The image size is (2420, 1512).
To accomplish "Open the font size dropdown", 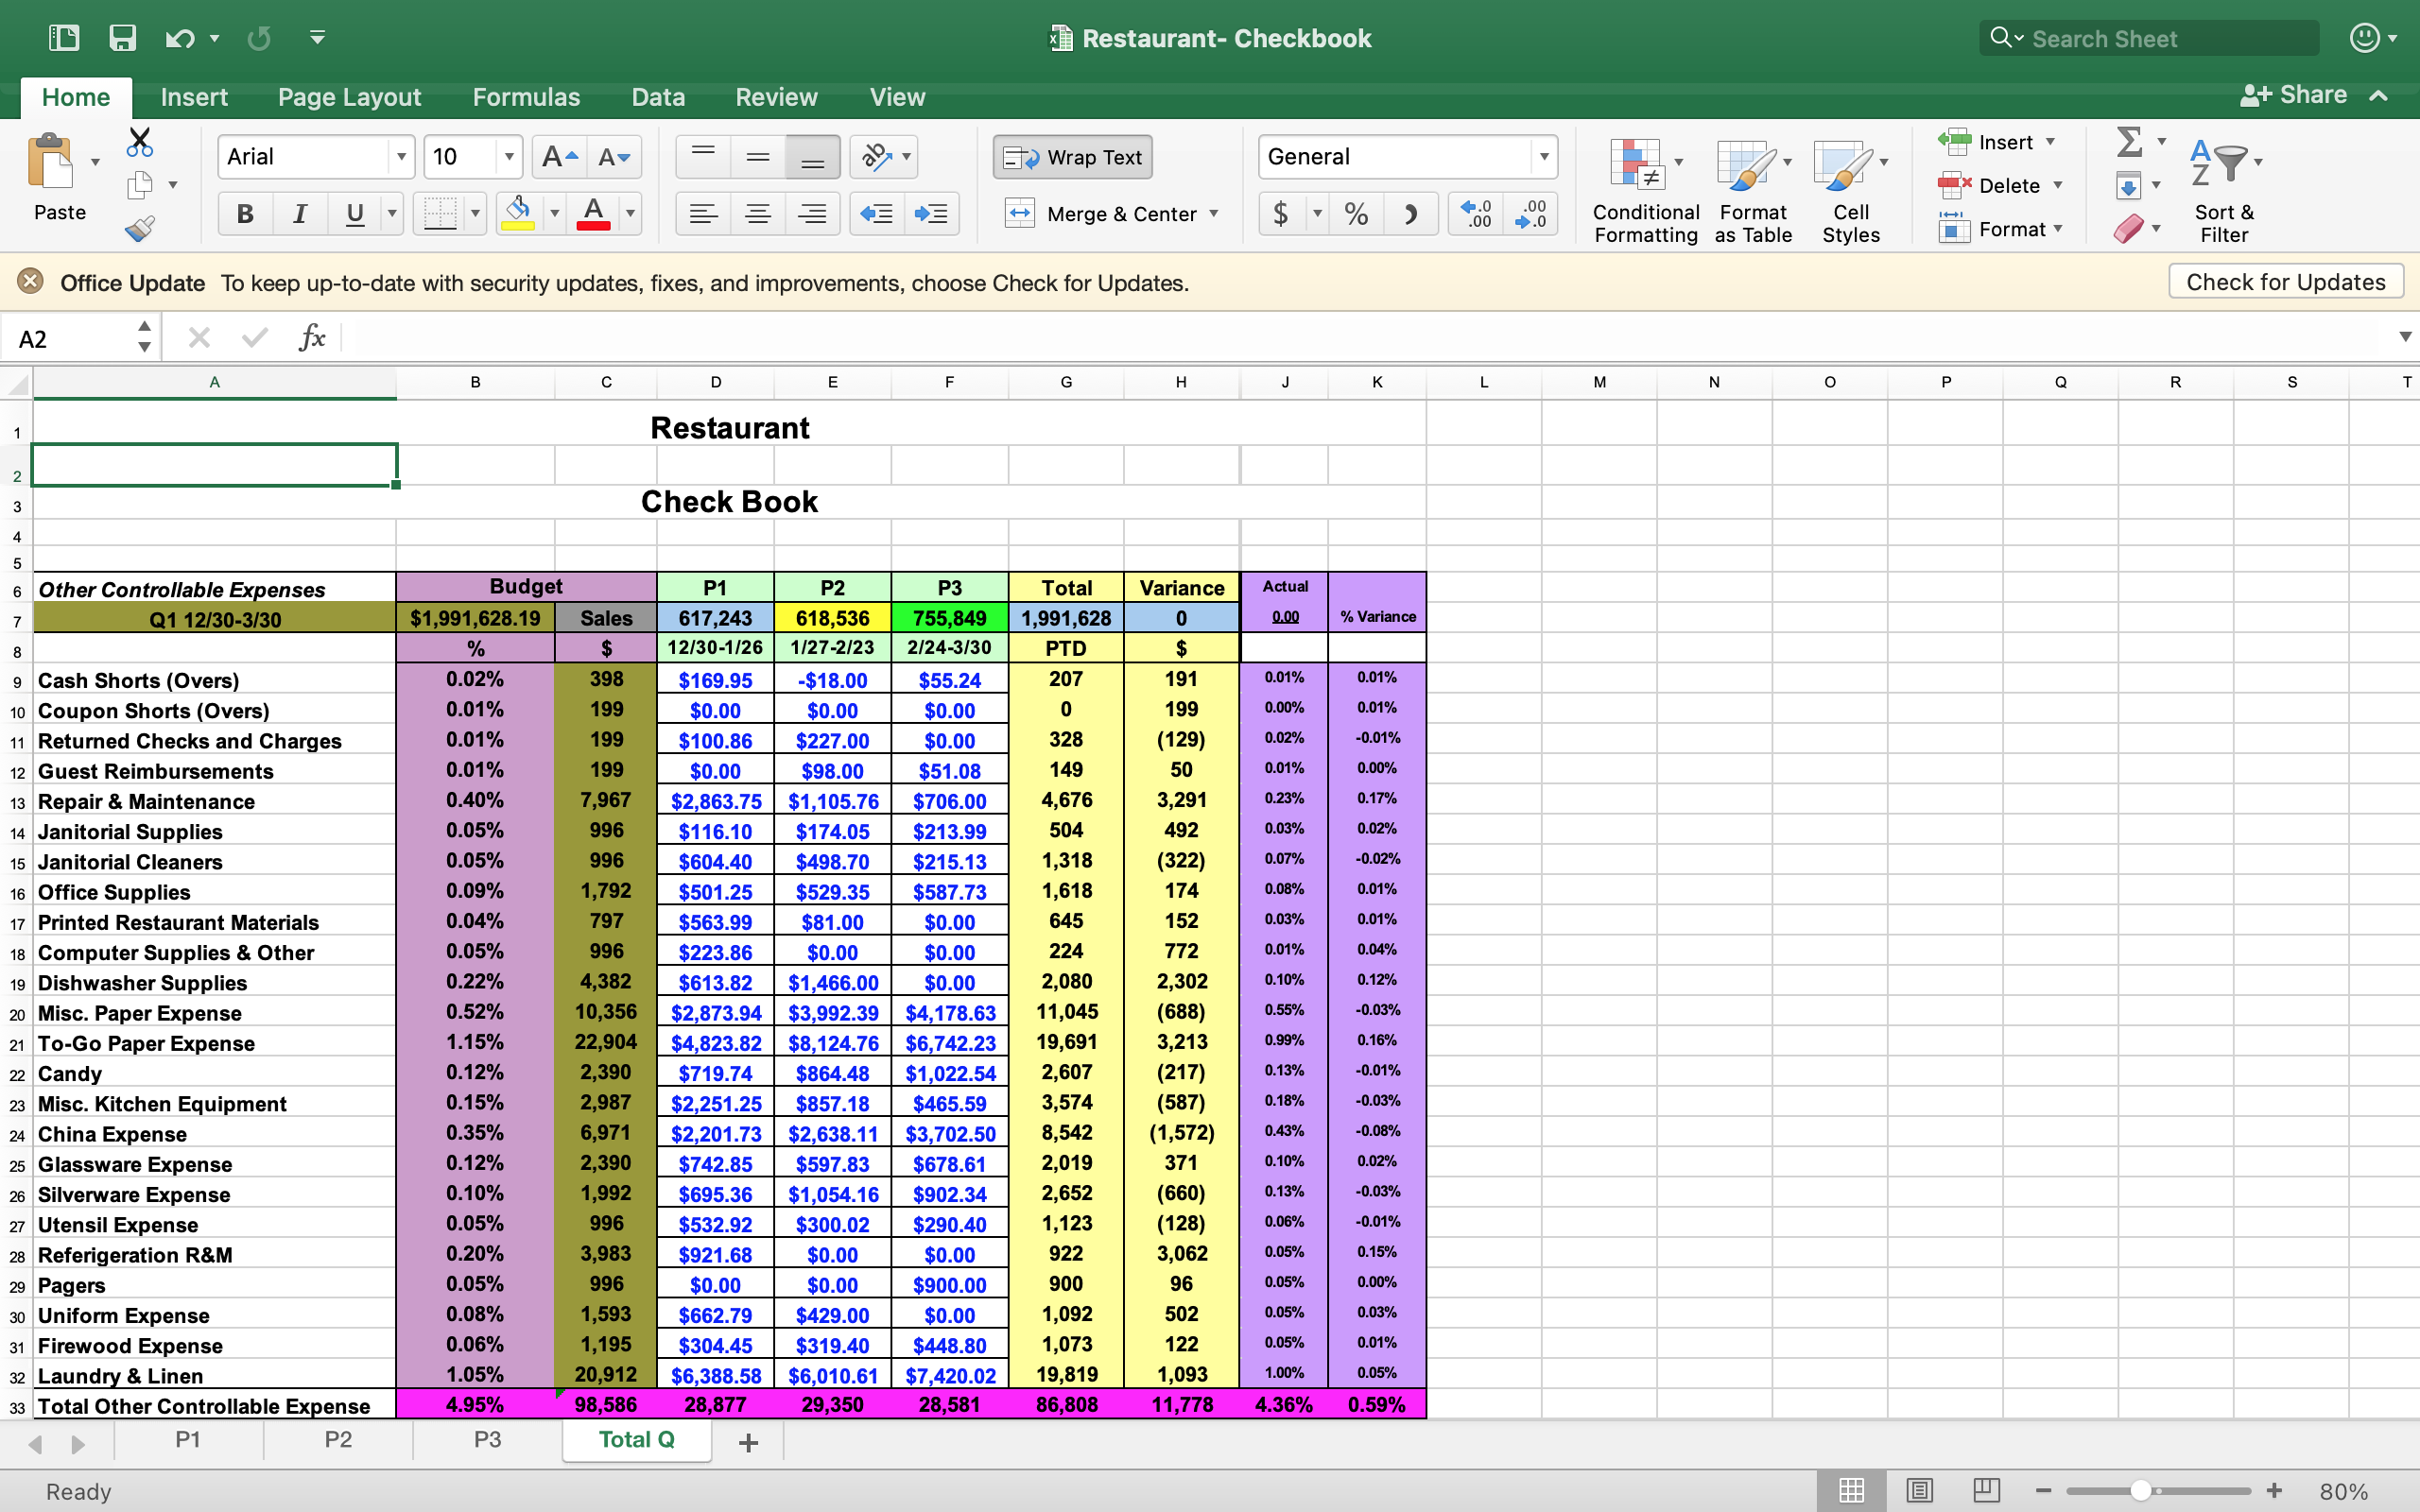I will tap(509, 157).
